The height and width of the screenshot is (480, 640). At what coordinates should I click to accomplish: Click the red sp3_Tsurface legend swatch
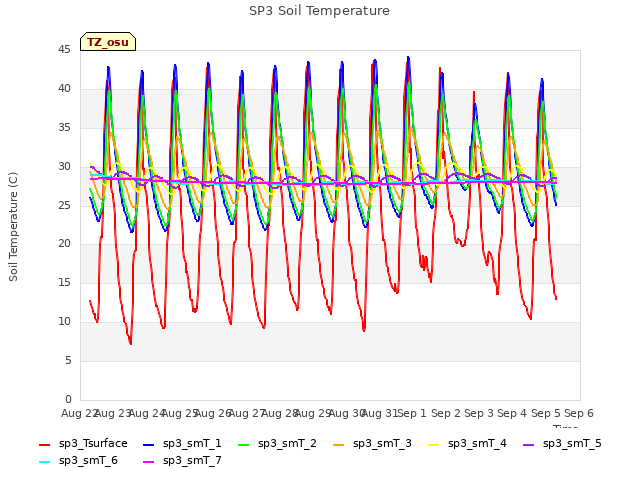(x=44, y=444)
